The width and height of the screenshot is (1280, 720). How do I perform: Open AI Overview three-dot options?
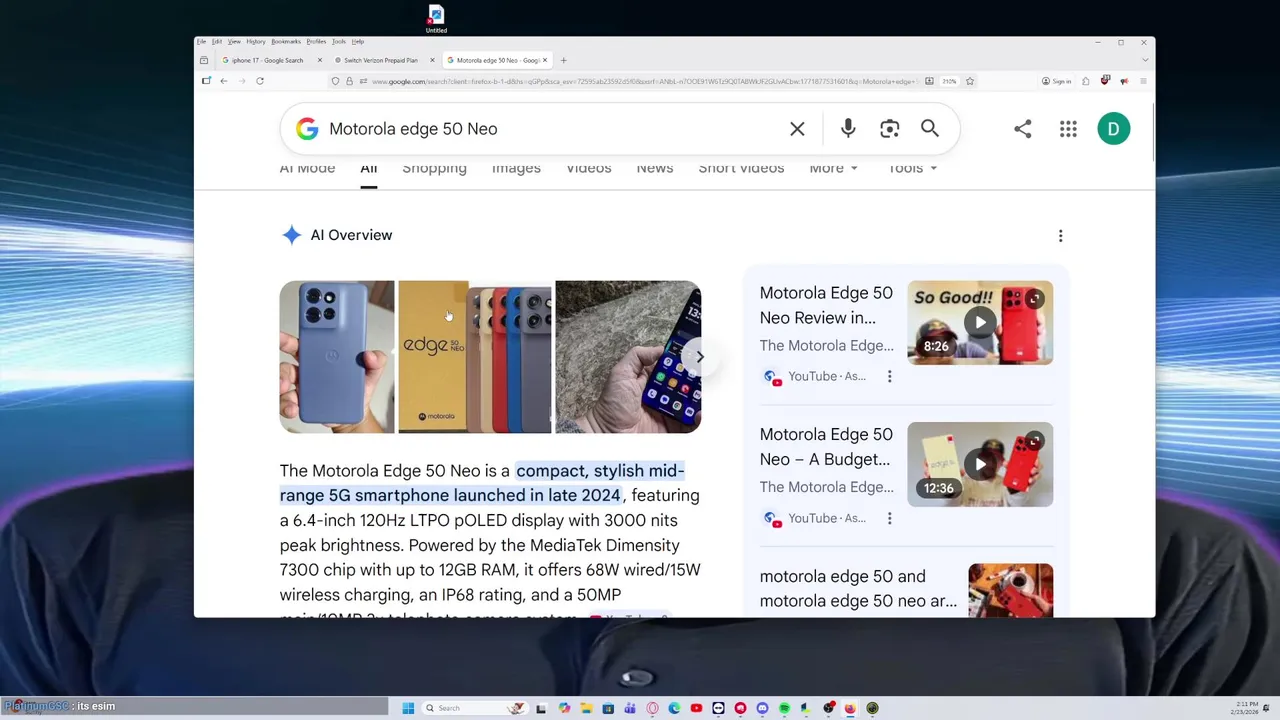coord(1060,236)
